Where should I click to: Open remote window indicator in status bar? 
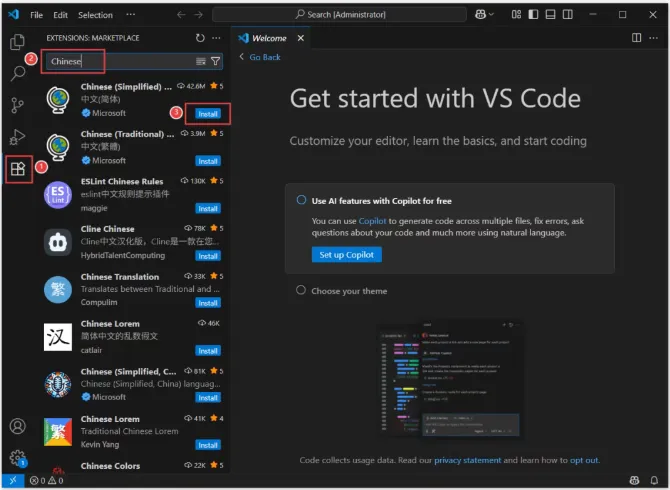point(13,480)
